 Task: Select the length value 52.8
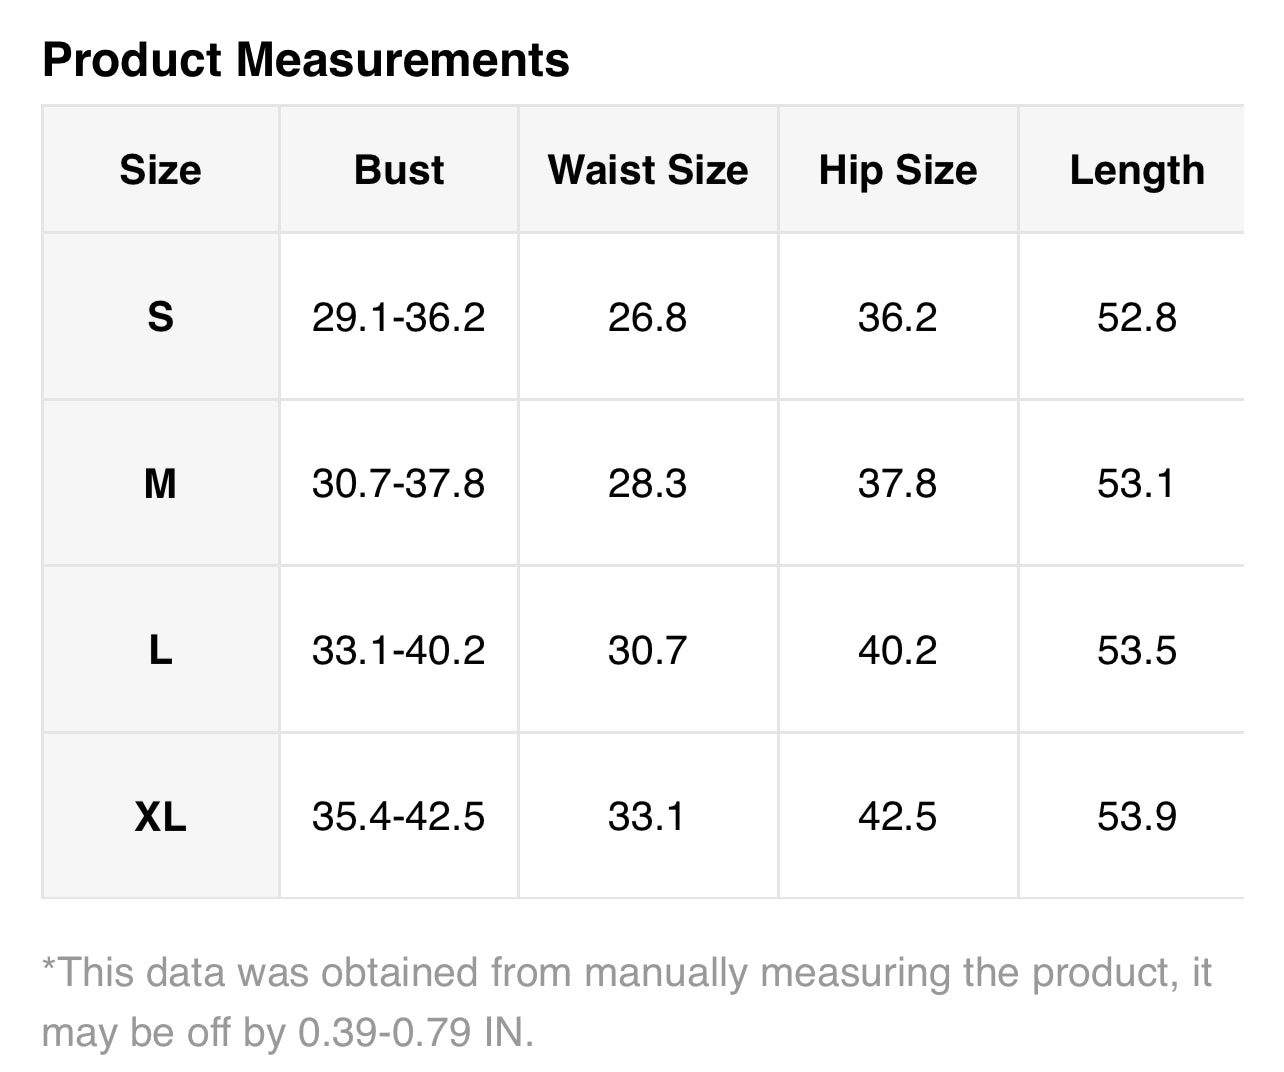click(1137, 317)
